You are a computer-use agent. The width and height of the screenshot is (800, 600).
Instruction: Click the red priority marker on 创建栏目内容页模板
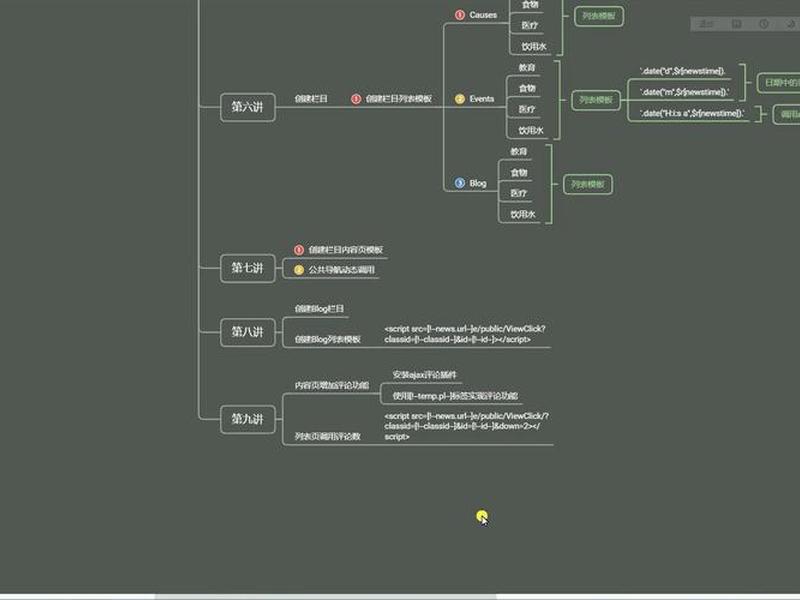click(299, 249)
